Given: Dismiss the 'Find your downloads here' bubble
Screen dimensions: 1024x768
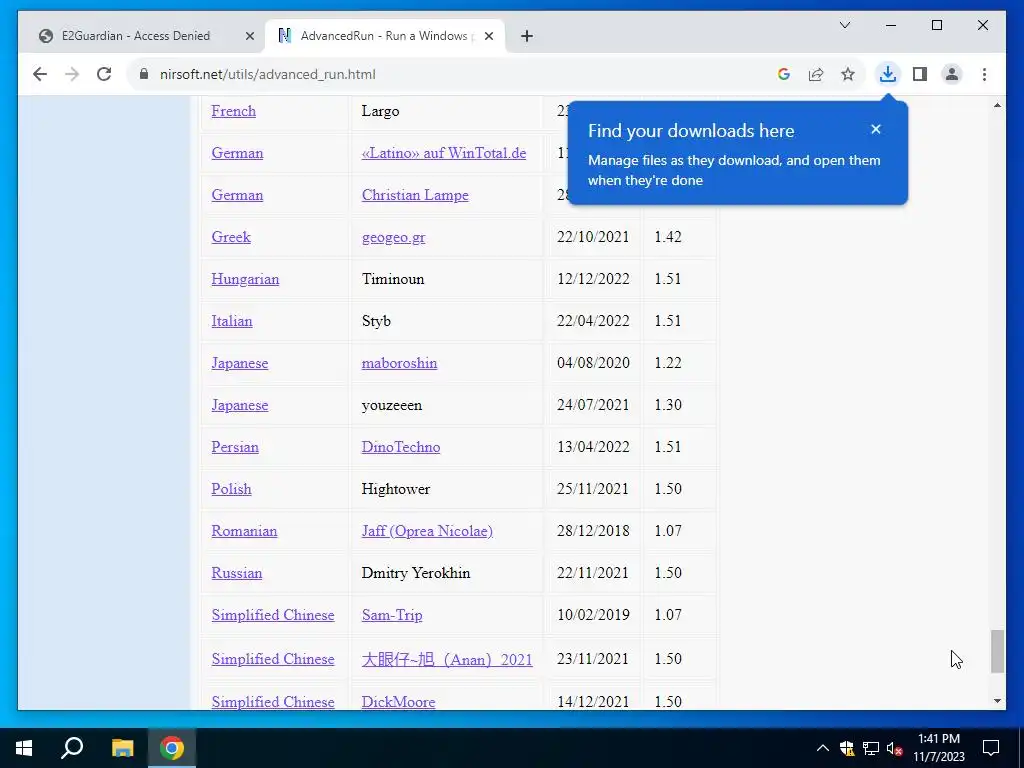Looking at the screenshot, I should [876, 129].
